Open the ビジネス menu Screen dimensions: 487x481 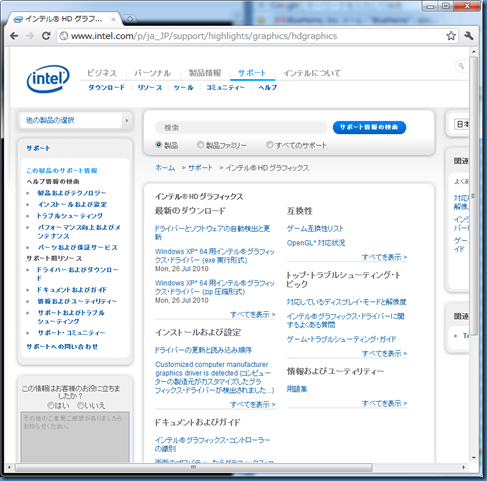[x=102, y=73]
